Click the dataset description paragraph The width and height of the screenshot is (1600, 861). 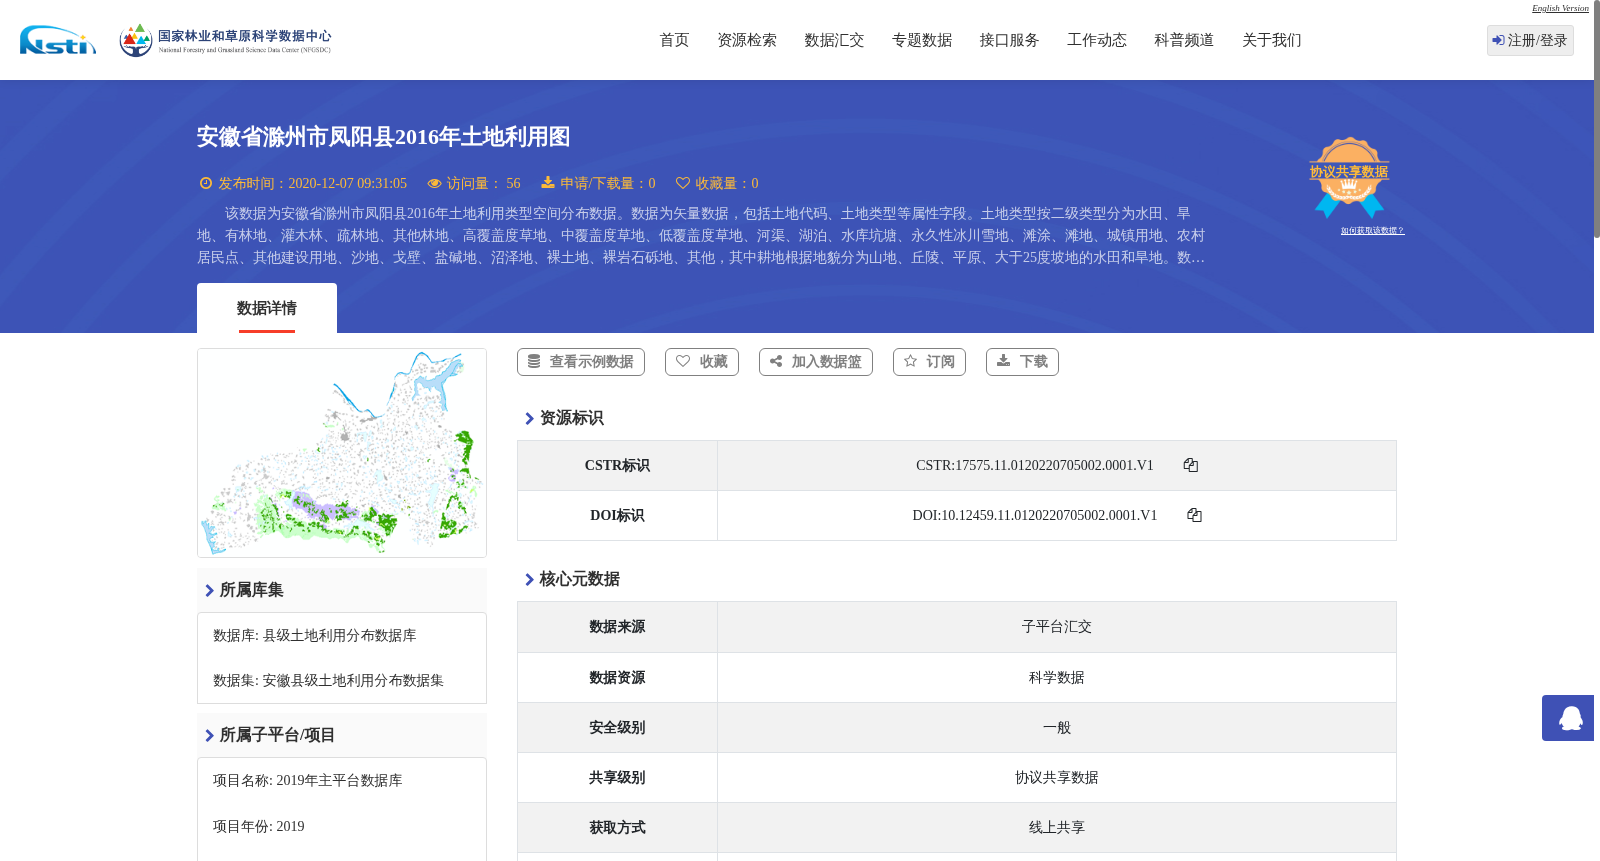[x=701, y=236]
